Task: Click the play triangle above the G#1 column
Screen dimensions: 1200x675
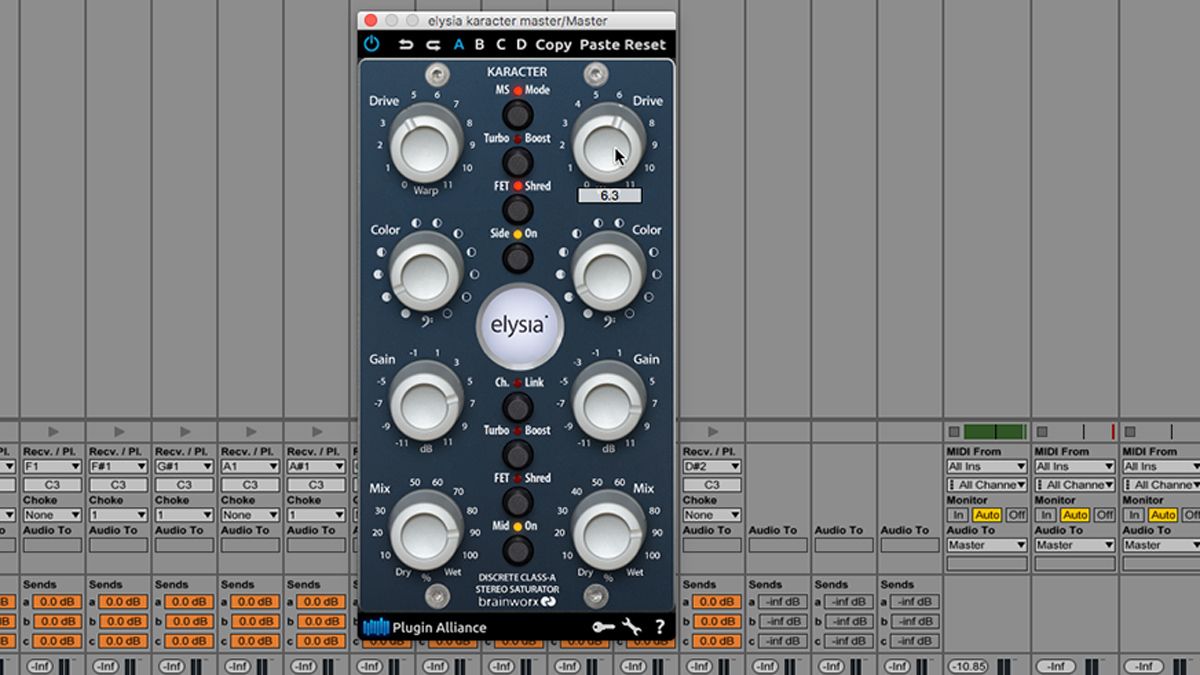Action: point(185,432)
